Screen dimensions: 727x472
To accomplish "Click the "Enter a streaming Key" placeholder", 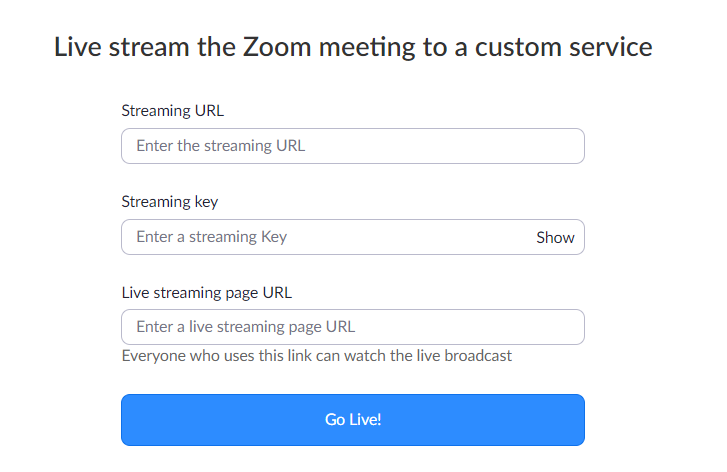I will (x=211, y=237).
